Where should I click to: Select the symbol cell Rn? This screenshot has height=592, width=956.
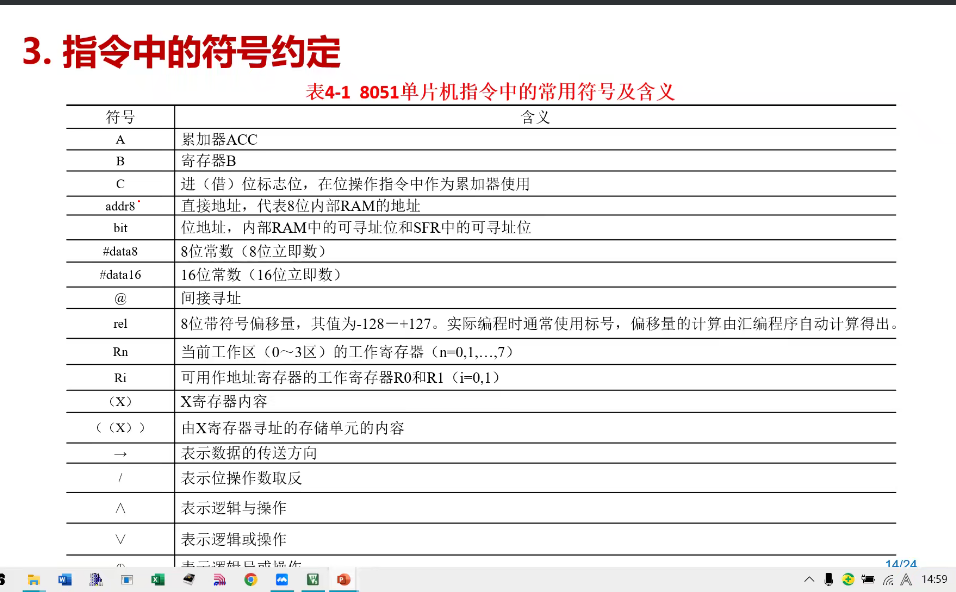120,352
